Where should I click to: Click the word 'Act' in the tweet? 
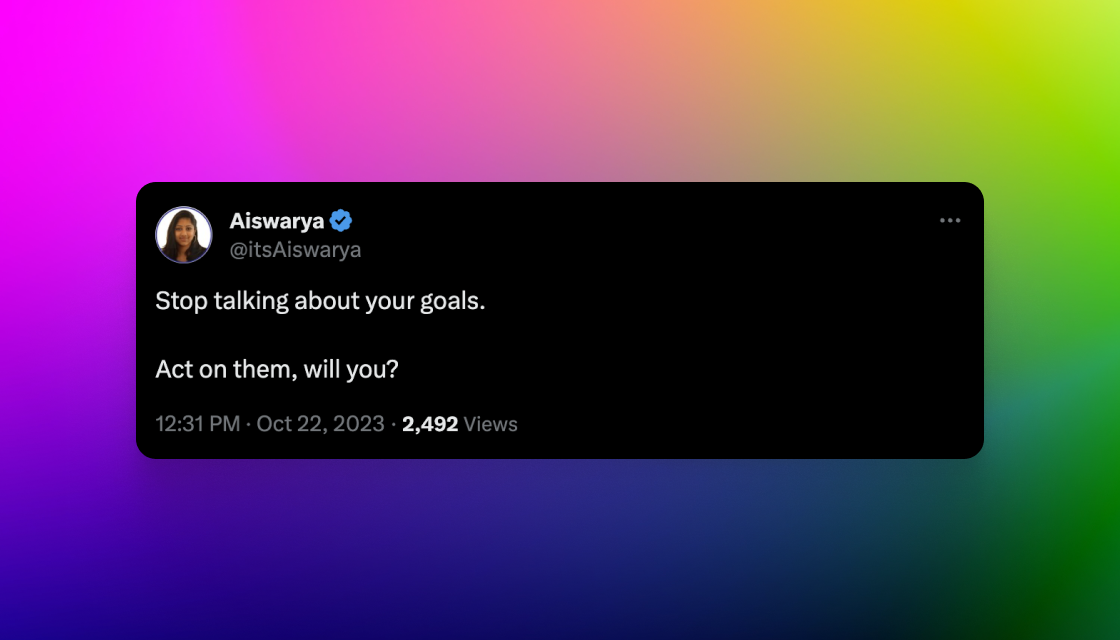pos(174,369)
